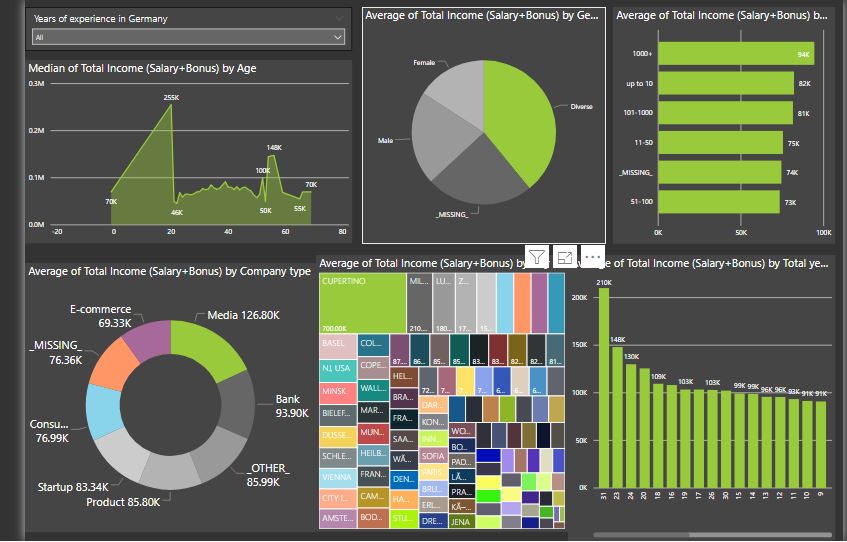The image size is (847, 542).
Task: Click the slicer dropdown chevron arrow
Action: coord(338,37)
